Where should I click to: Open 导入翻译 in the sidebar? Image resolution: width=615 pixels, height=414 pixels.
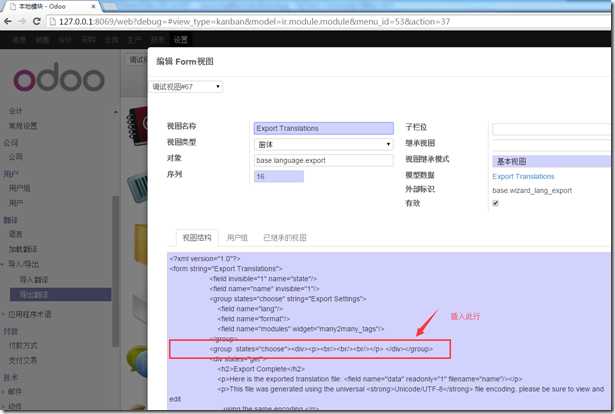click(x=34, y=280)
